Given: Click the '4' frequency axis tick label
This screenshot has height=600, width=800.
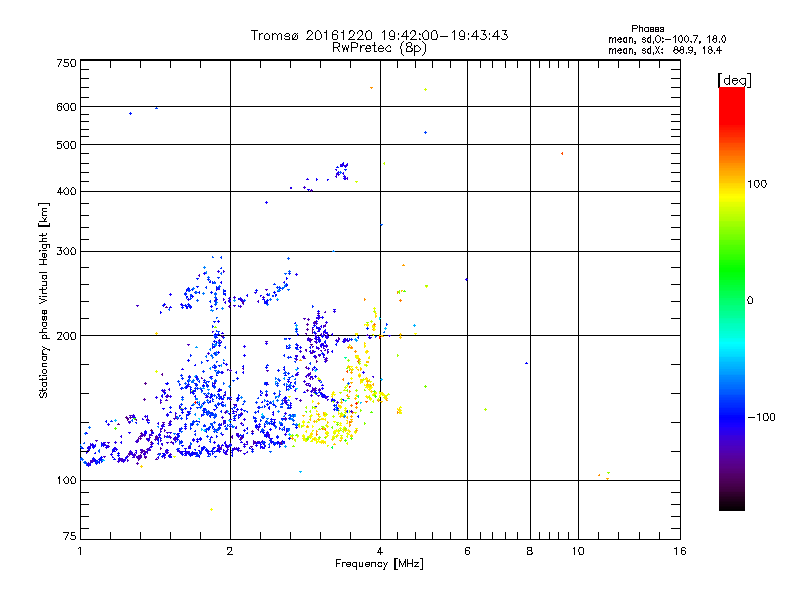Looking at the screenshot, I should tap(380, 551).
